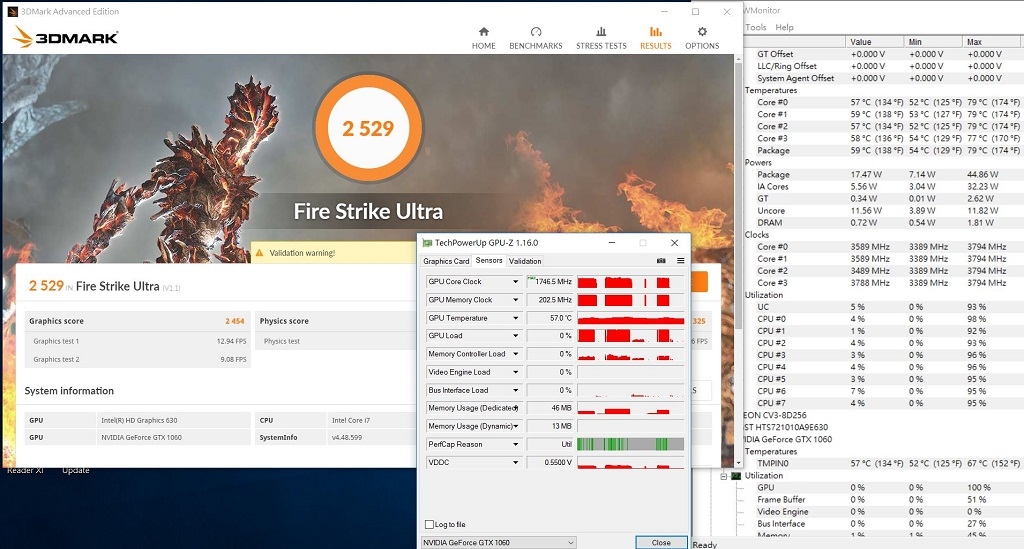The width and height of the screenshot is (1024, 549).
Task: Click the Validation warning banner
Action: click(x=333, y=253)
